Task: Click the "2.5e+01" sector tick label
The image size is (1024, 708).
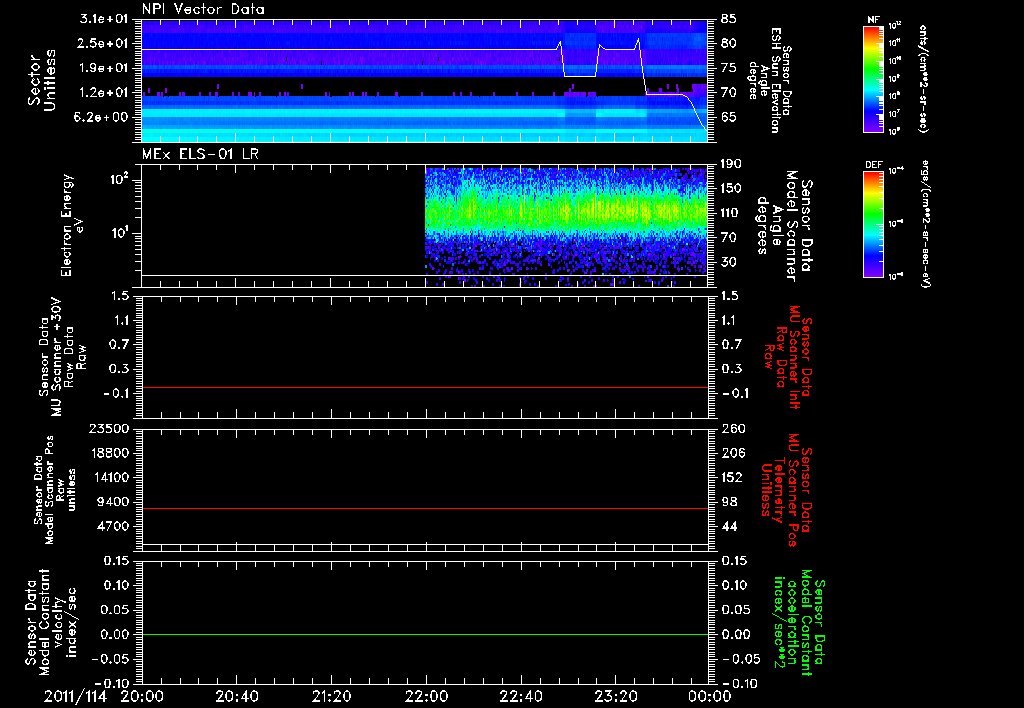Action: pos(104,43)
